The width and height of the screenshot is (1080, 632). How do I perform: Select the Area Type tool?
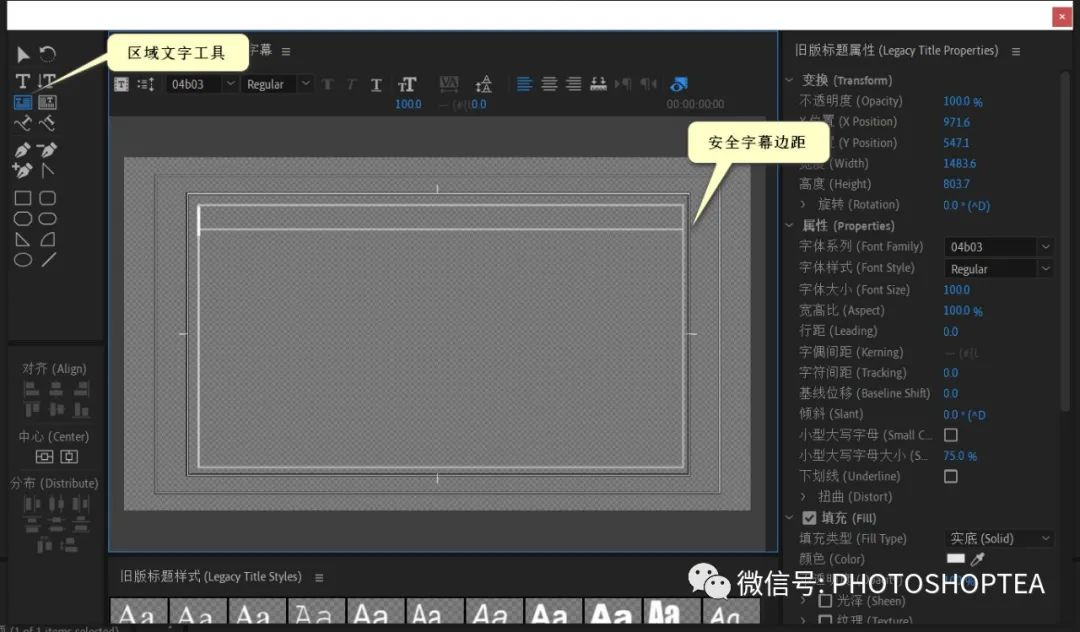pos(23,102)
